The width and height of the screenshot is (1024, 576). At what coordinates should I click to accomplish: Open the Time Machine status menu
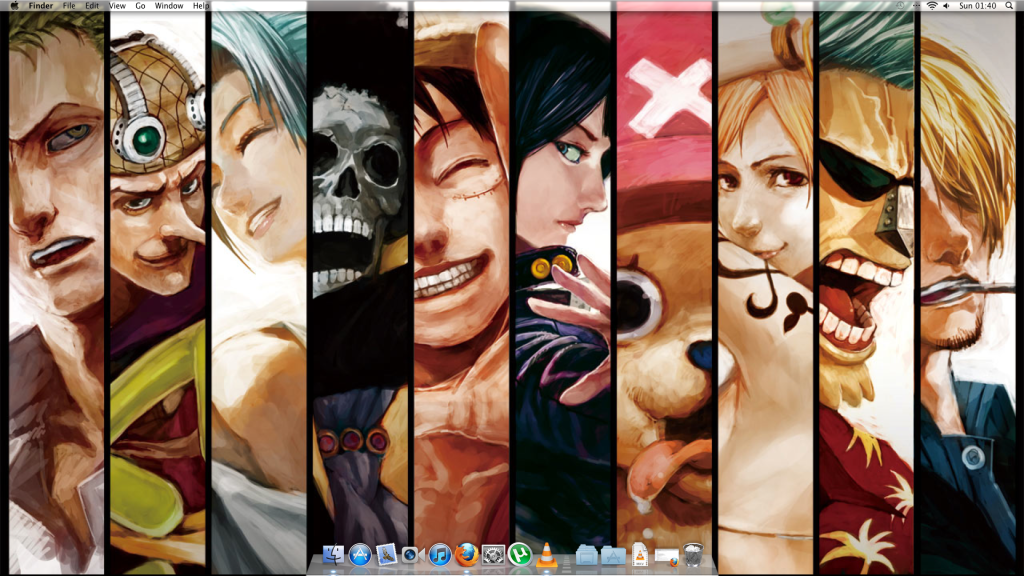tap(900, 6)
